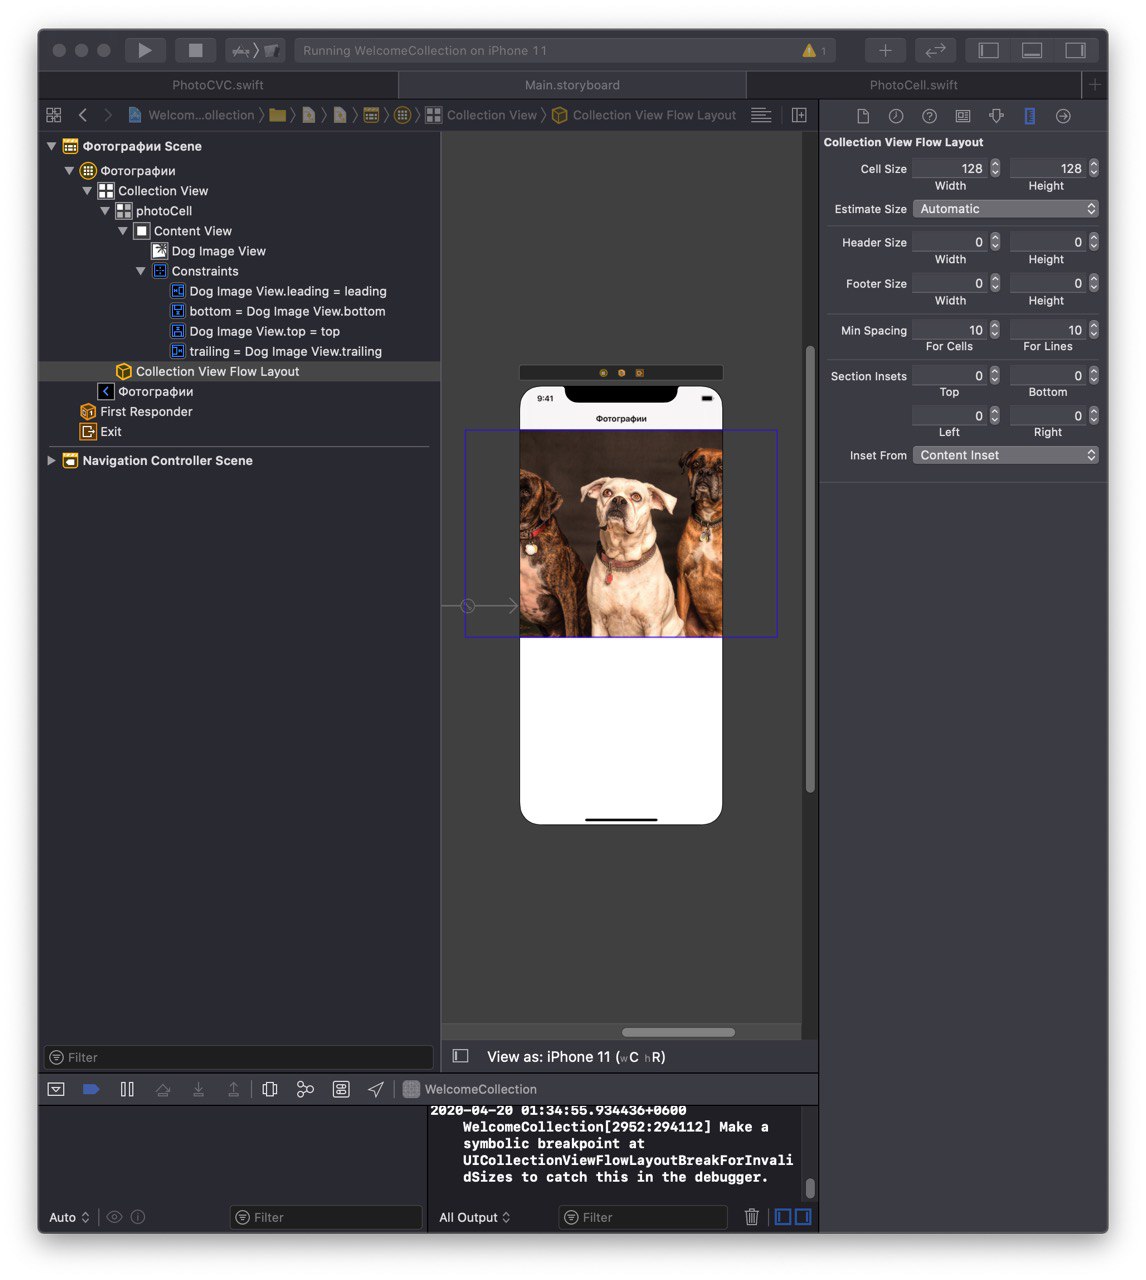1146x1280 pixels.
Task: Switch to Main.storyboard tab
Action: [572, 85]
